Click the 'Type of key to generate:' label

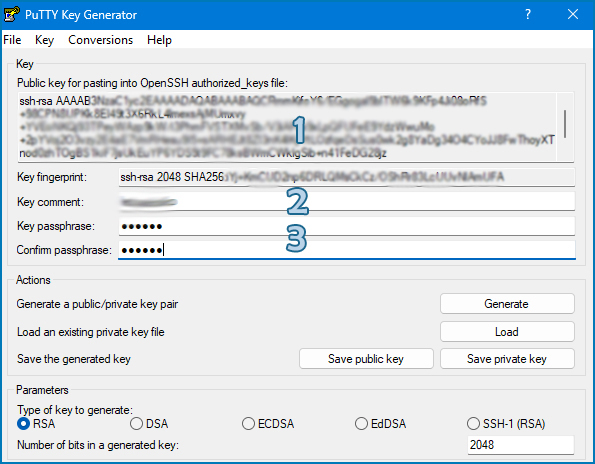75,410
